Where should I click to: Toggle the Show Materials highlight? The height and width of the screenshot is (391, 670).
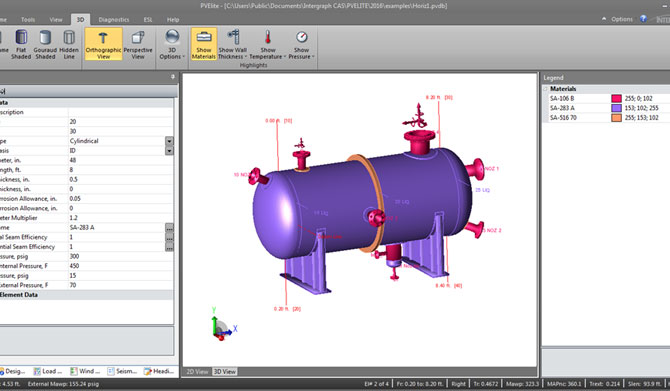[x=204, y=44]
